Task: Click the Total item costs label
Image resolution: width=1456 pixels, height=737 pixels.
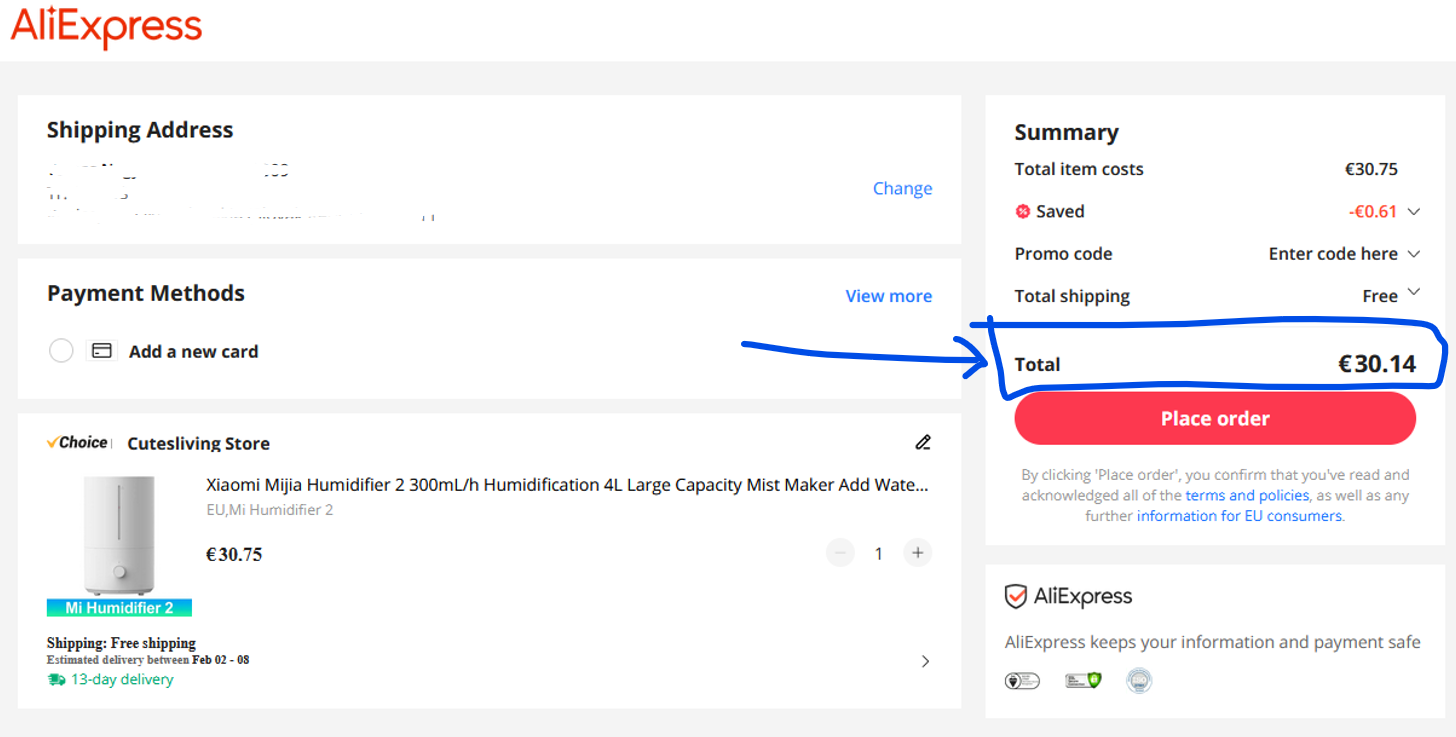Action: (1079, 169)
